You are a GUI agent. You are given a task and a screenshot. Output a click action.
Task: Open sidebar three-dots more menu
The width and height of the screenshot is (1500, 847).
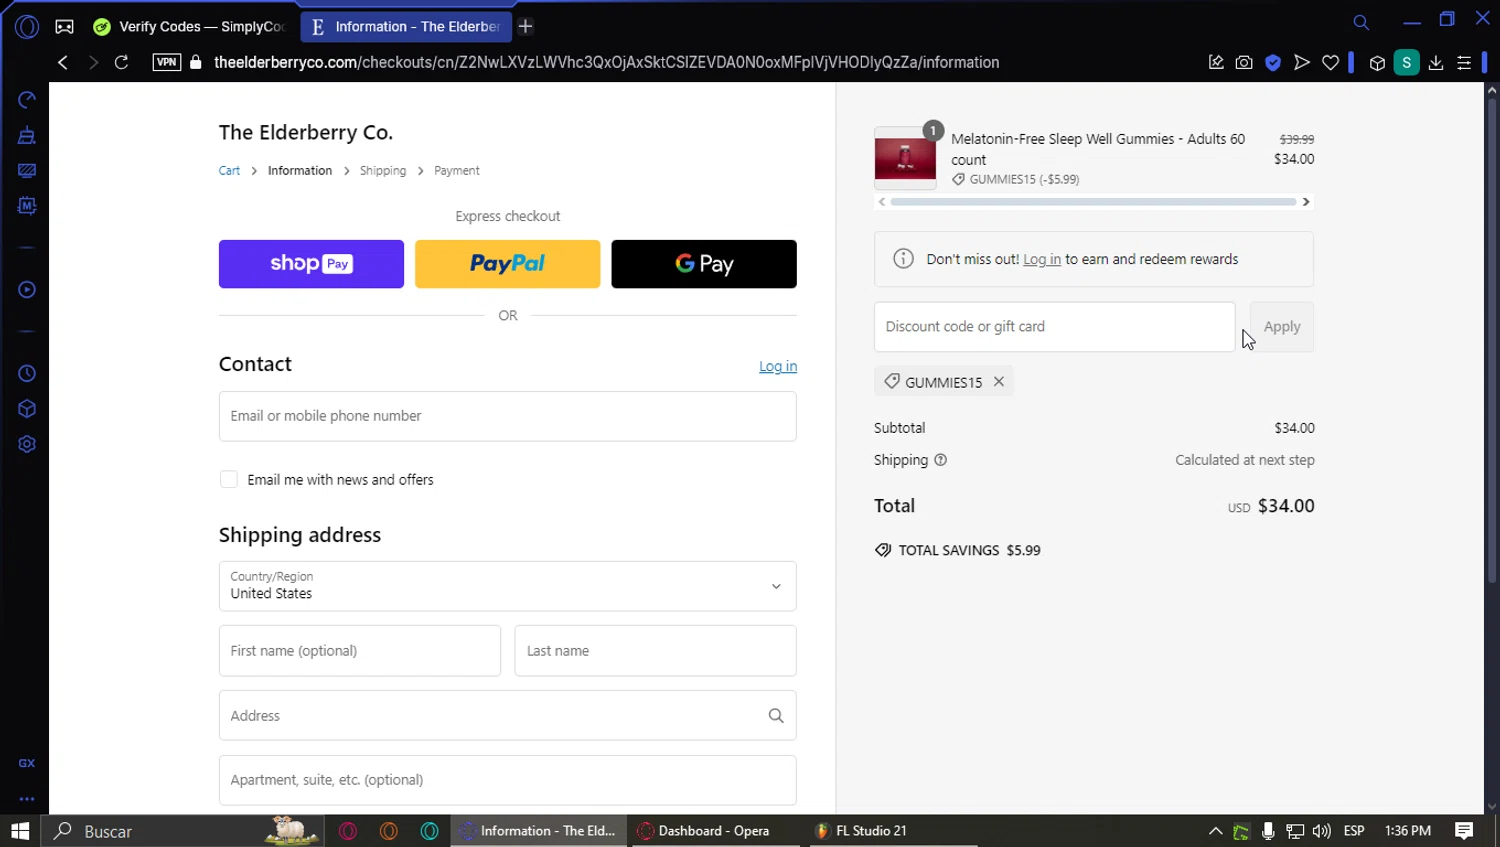coord(27,799)
